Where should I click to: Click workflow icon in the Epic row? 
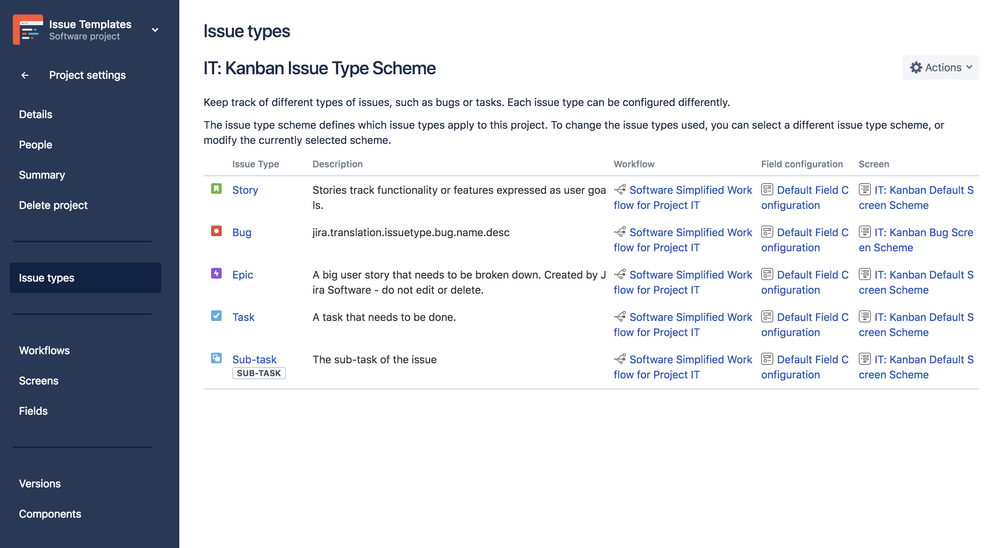coord(620,274)
